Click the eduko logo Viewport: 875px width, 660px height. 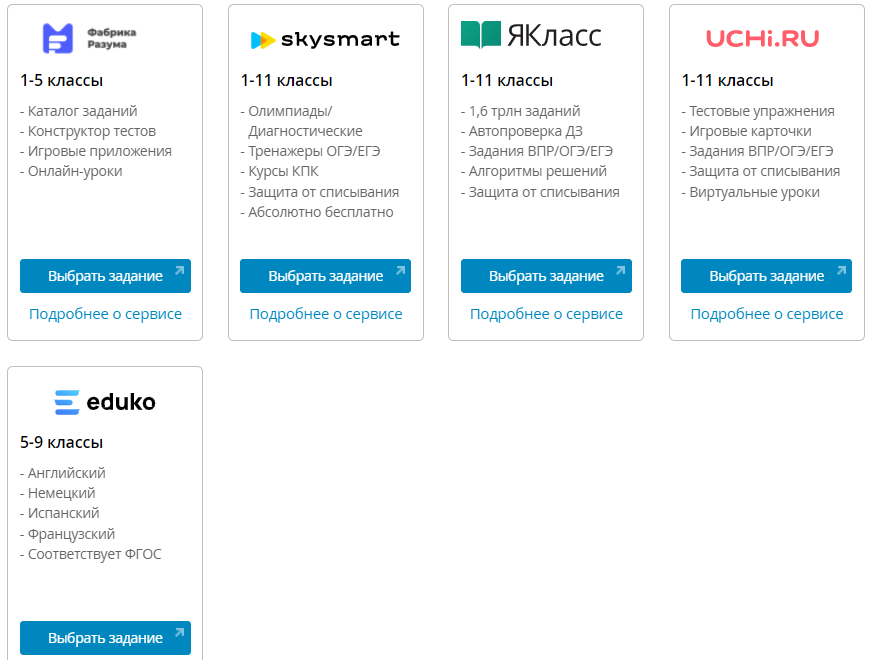tap(105, 402)
